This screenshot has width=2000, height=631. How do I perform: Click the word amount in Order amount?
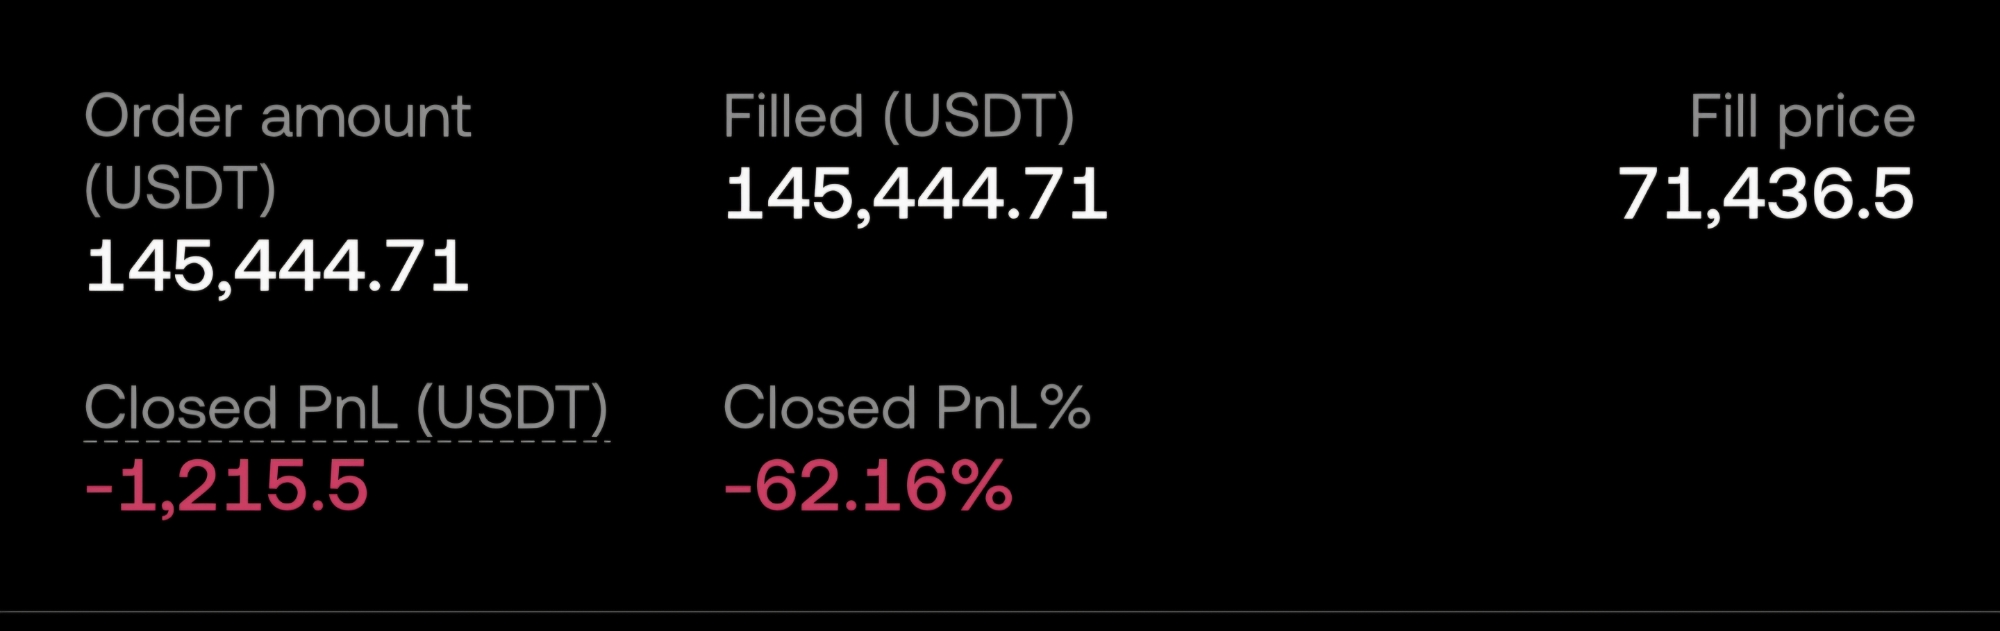pos(365,118)
